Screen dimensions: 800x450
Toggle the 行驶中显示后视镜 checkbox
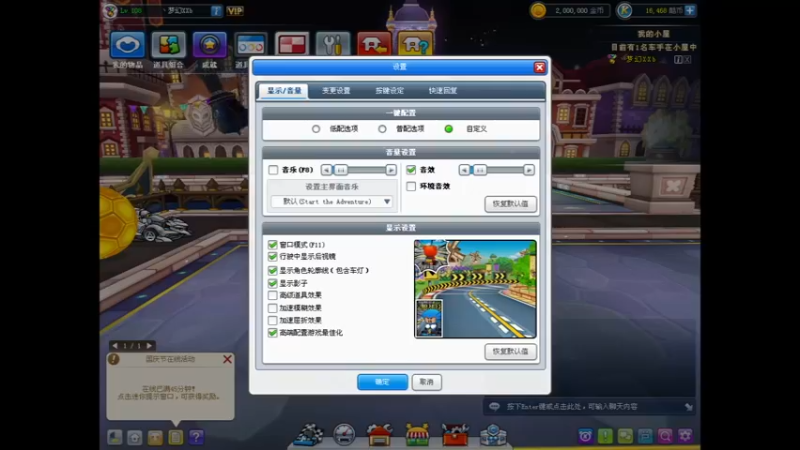(x=272, y=257)
